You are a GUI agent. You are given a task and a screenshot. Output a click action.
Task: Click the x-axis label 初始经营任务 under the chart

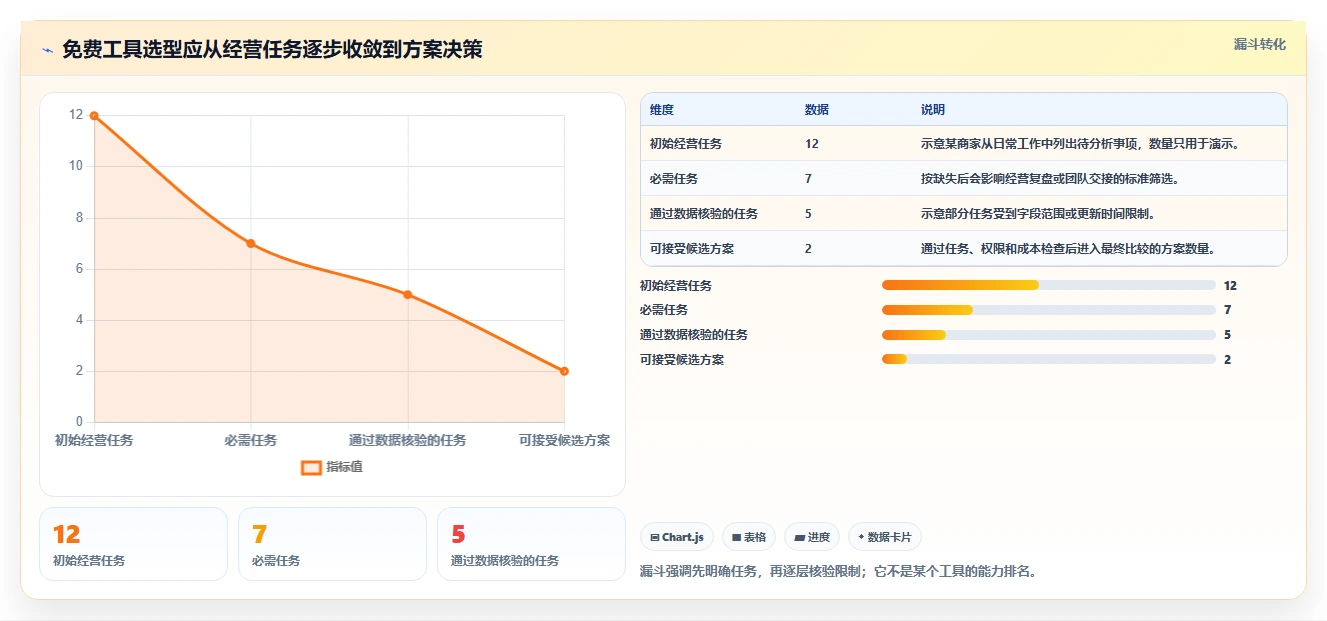point(94,440)
